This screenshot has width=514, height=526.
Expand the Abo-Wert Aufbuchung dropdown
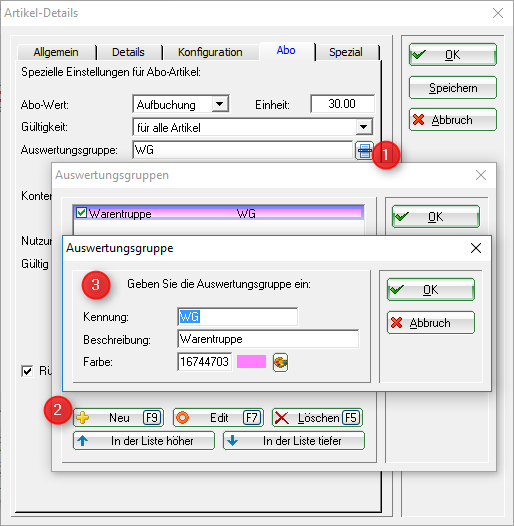pos(220,104)
